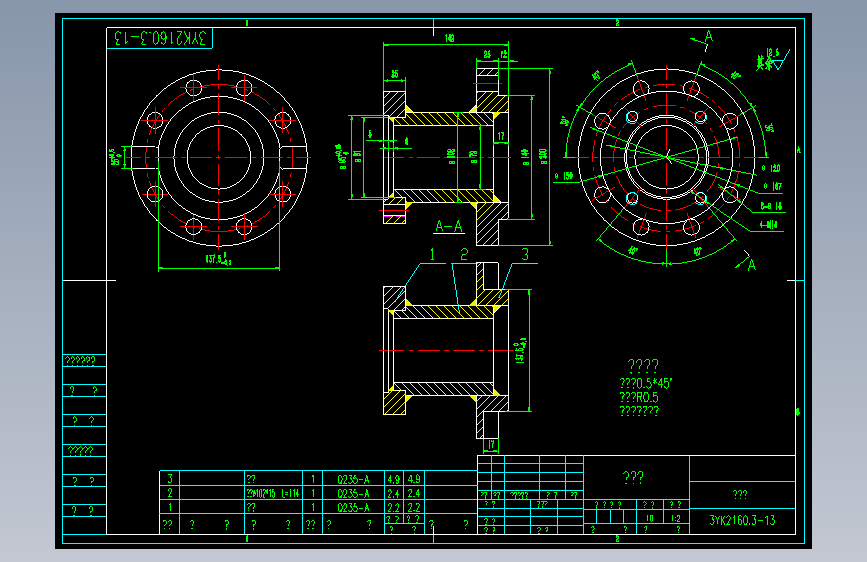Select the 17 dimension below the lower section view
The height and width of the screenshot is (562, 867).
(491, 444)
